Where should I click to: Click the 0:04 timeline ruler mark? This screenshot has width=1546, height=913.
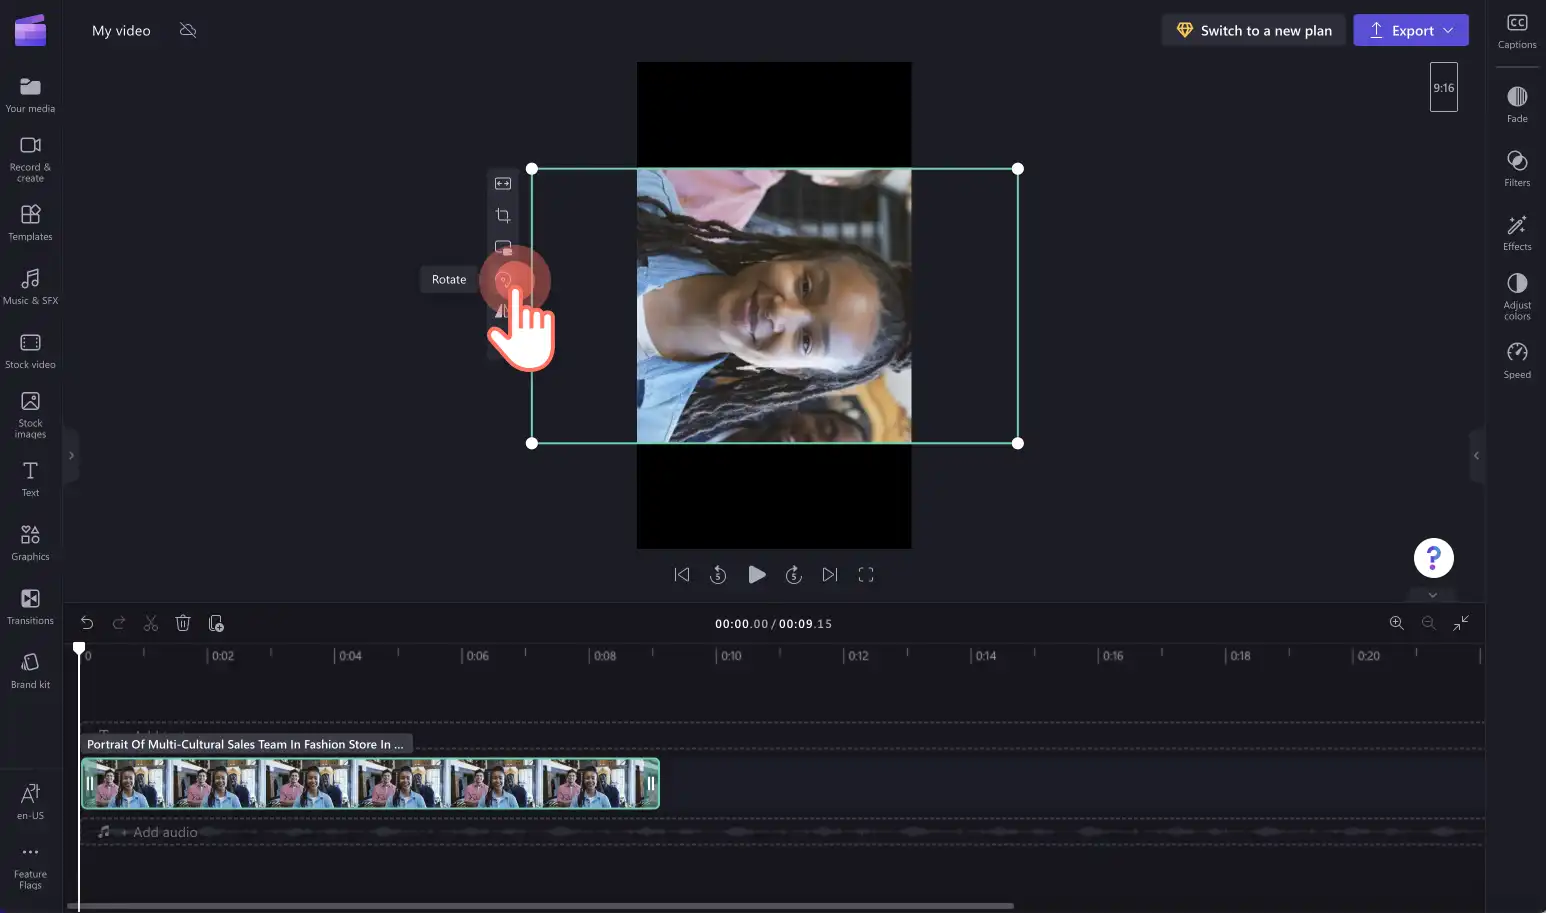coord(350,656)
